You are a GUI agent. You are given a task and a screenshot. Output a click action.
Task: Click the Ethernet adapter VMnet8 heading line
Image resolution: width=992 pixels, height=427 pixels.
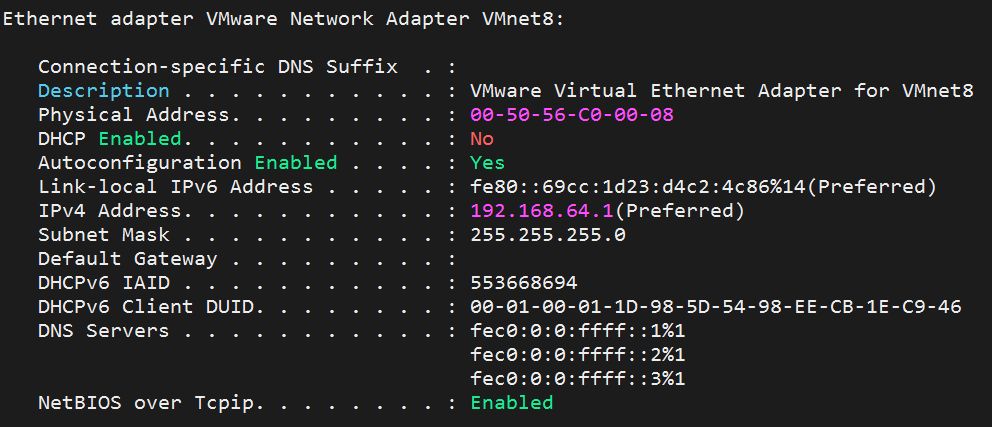[283, 19]
